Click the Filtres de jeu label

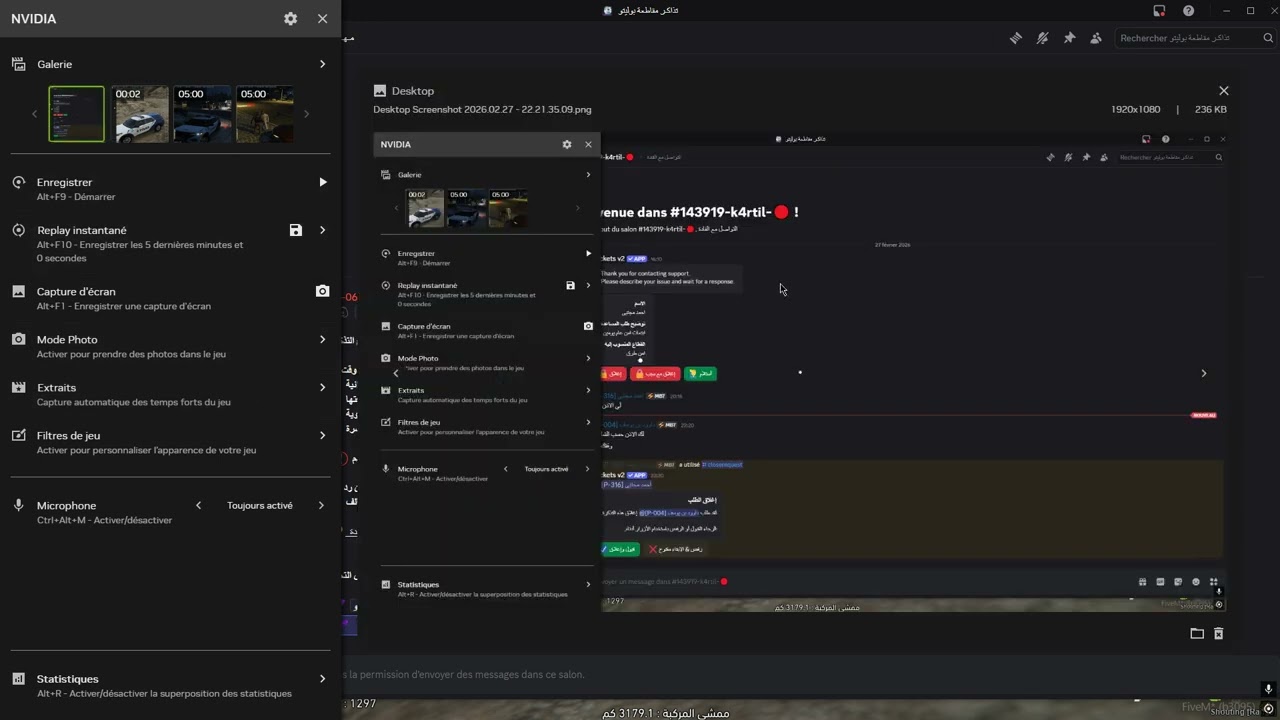pyautogui.click(x=68, y=435)
